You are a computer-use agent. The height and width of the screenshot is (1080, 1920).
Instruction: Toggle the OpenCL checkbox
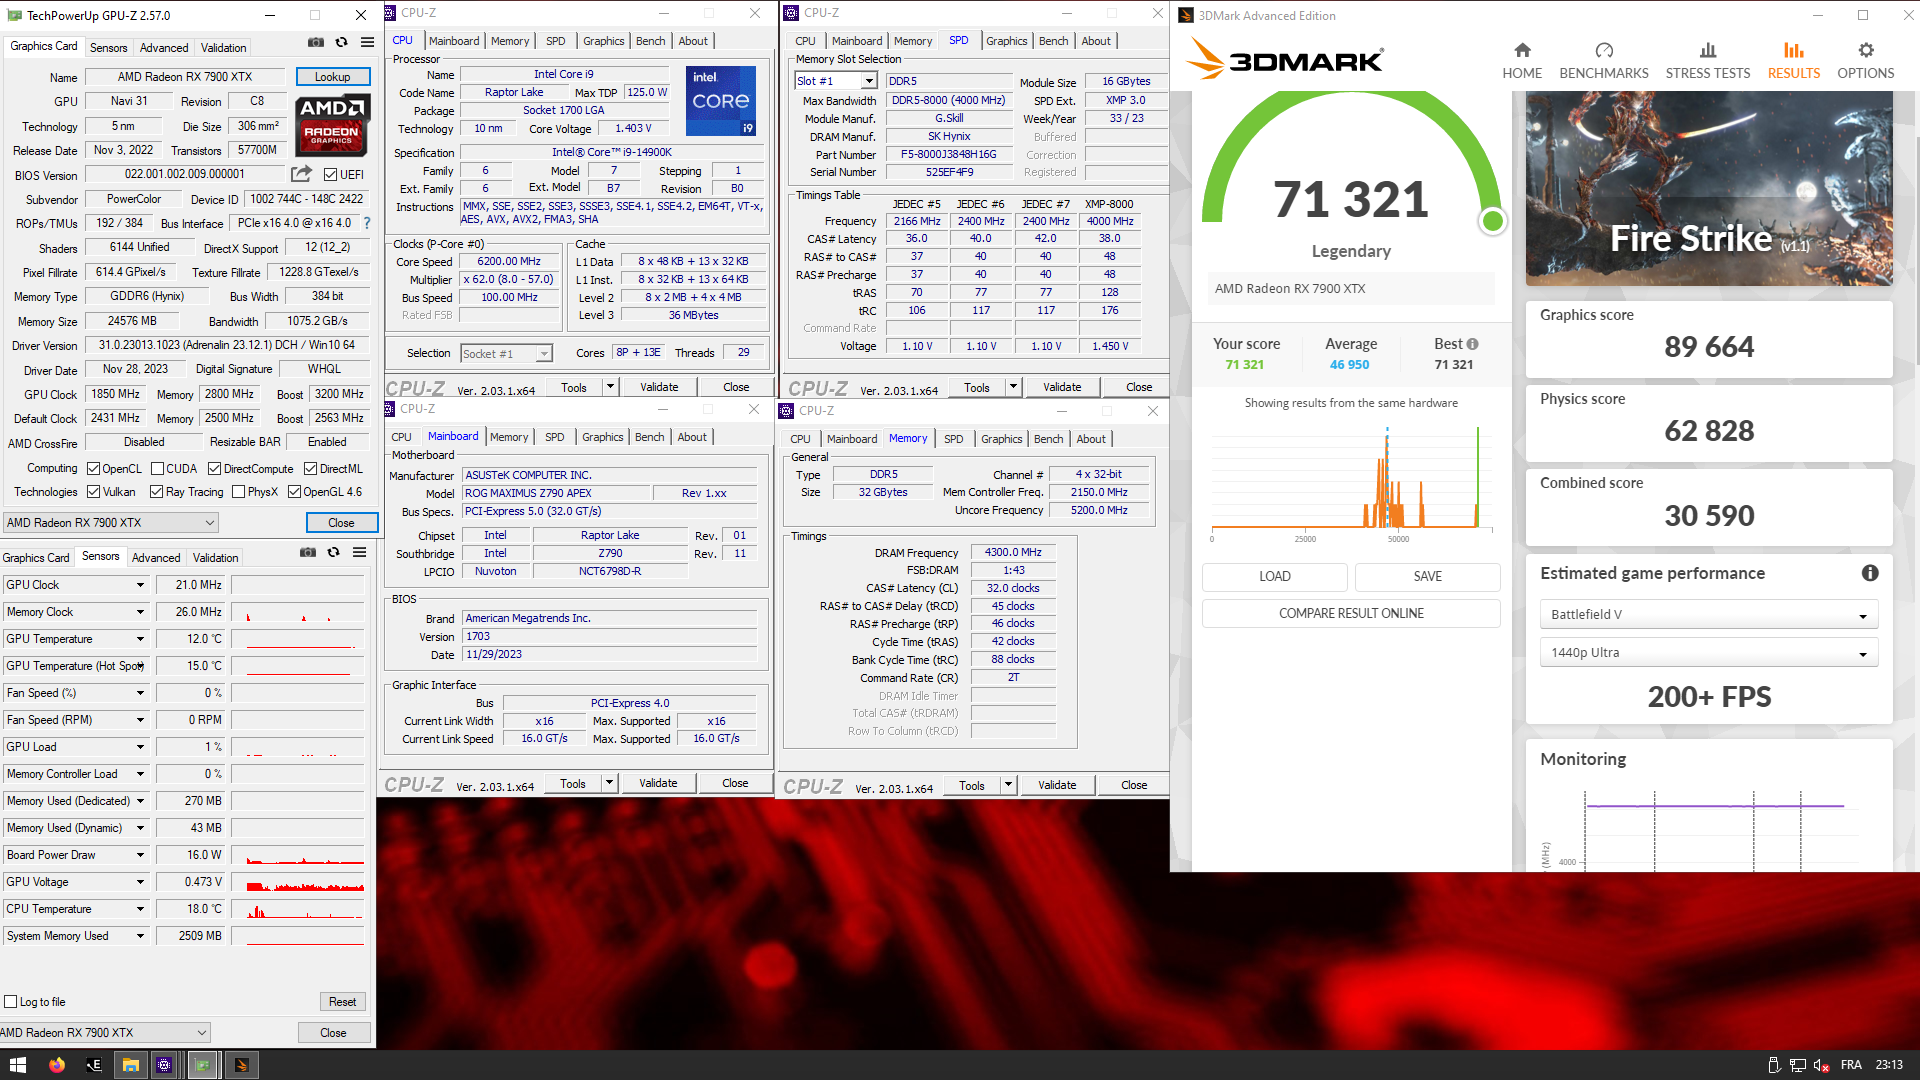(x=93, y=468)
